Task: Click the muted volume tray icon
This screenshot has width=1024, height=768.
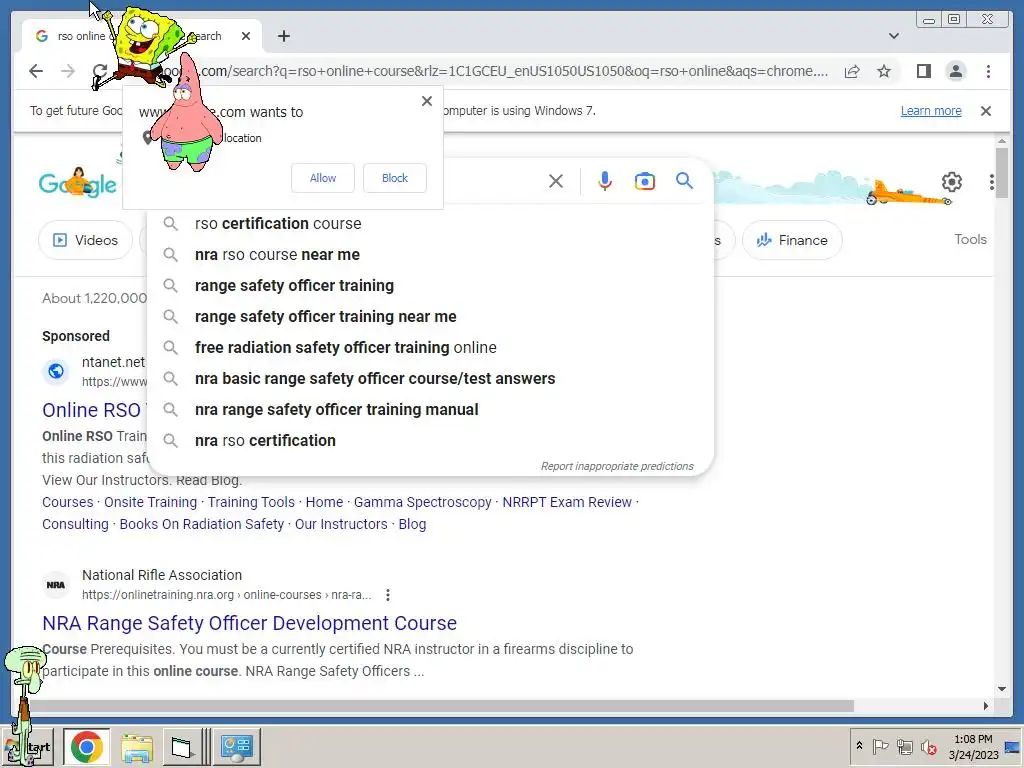Action: [928, 746]
